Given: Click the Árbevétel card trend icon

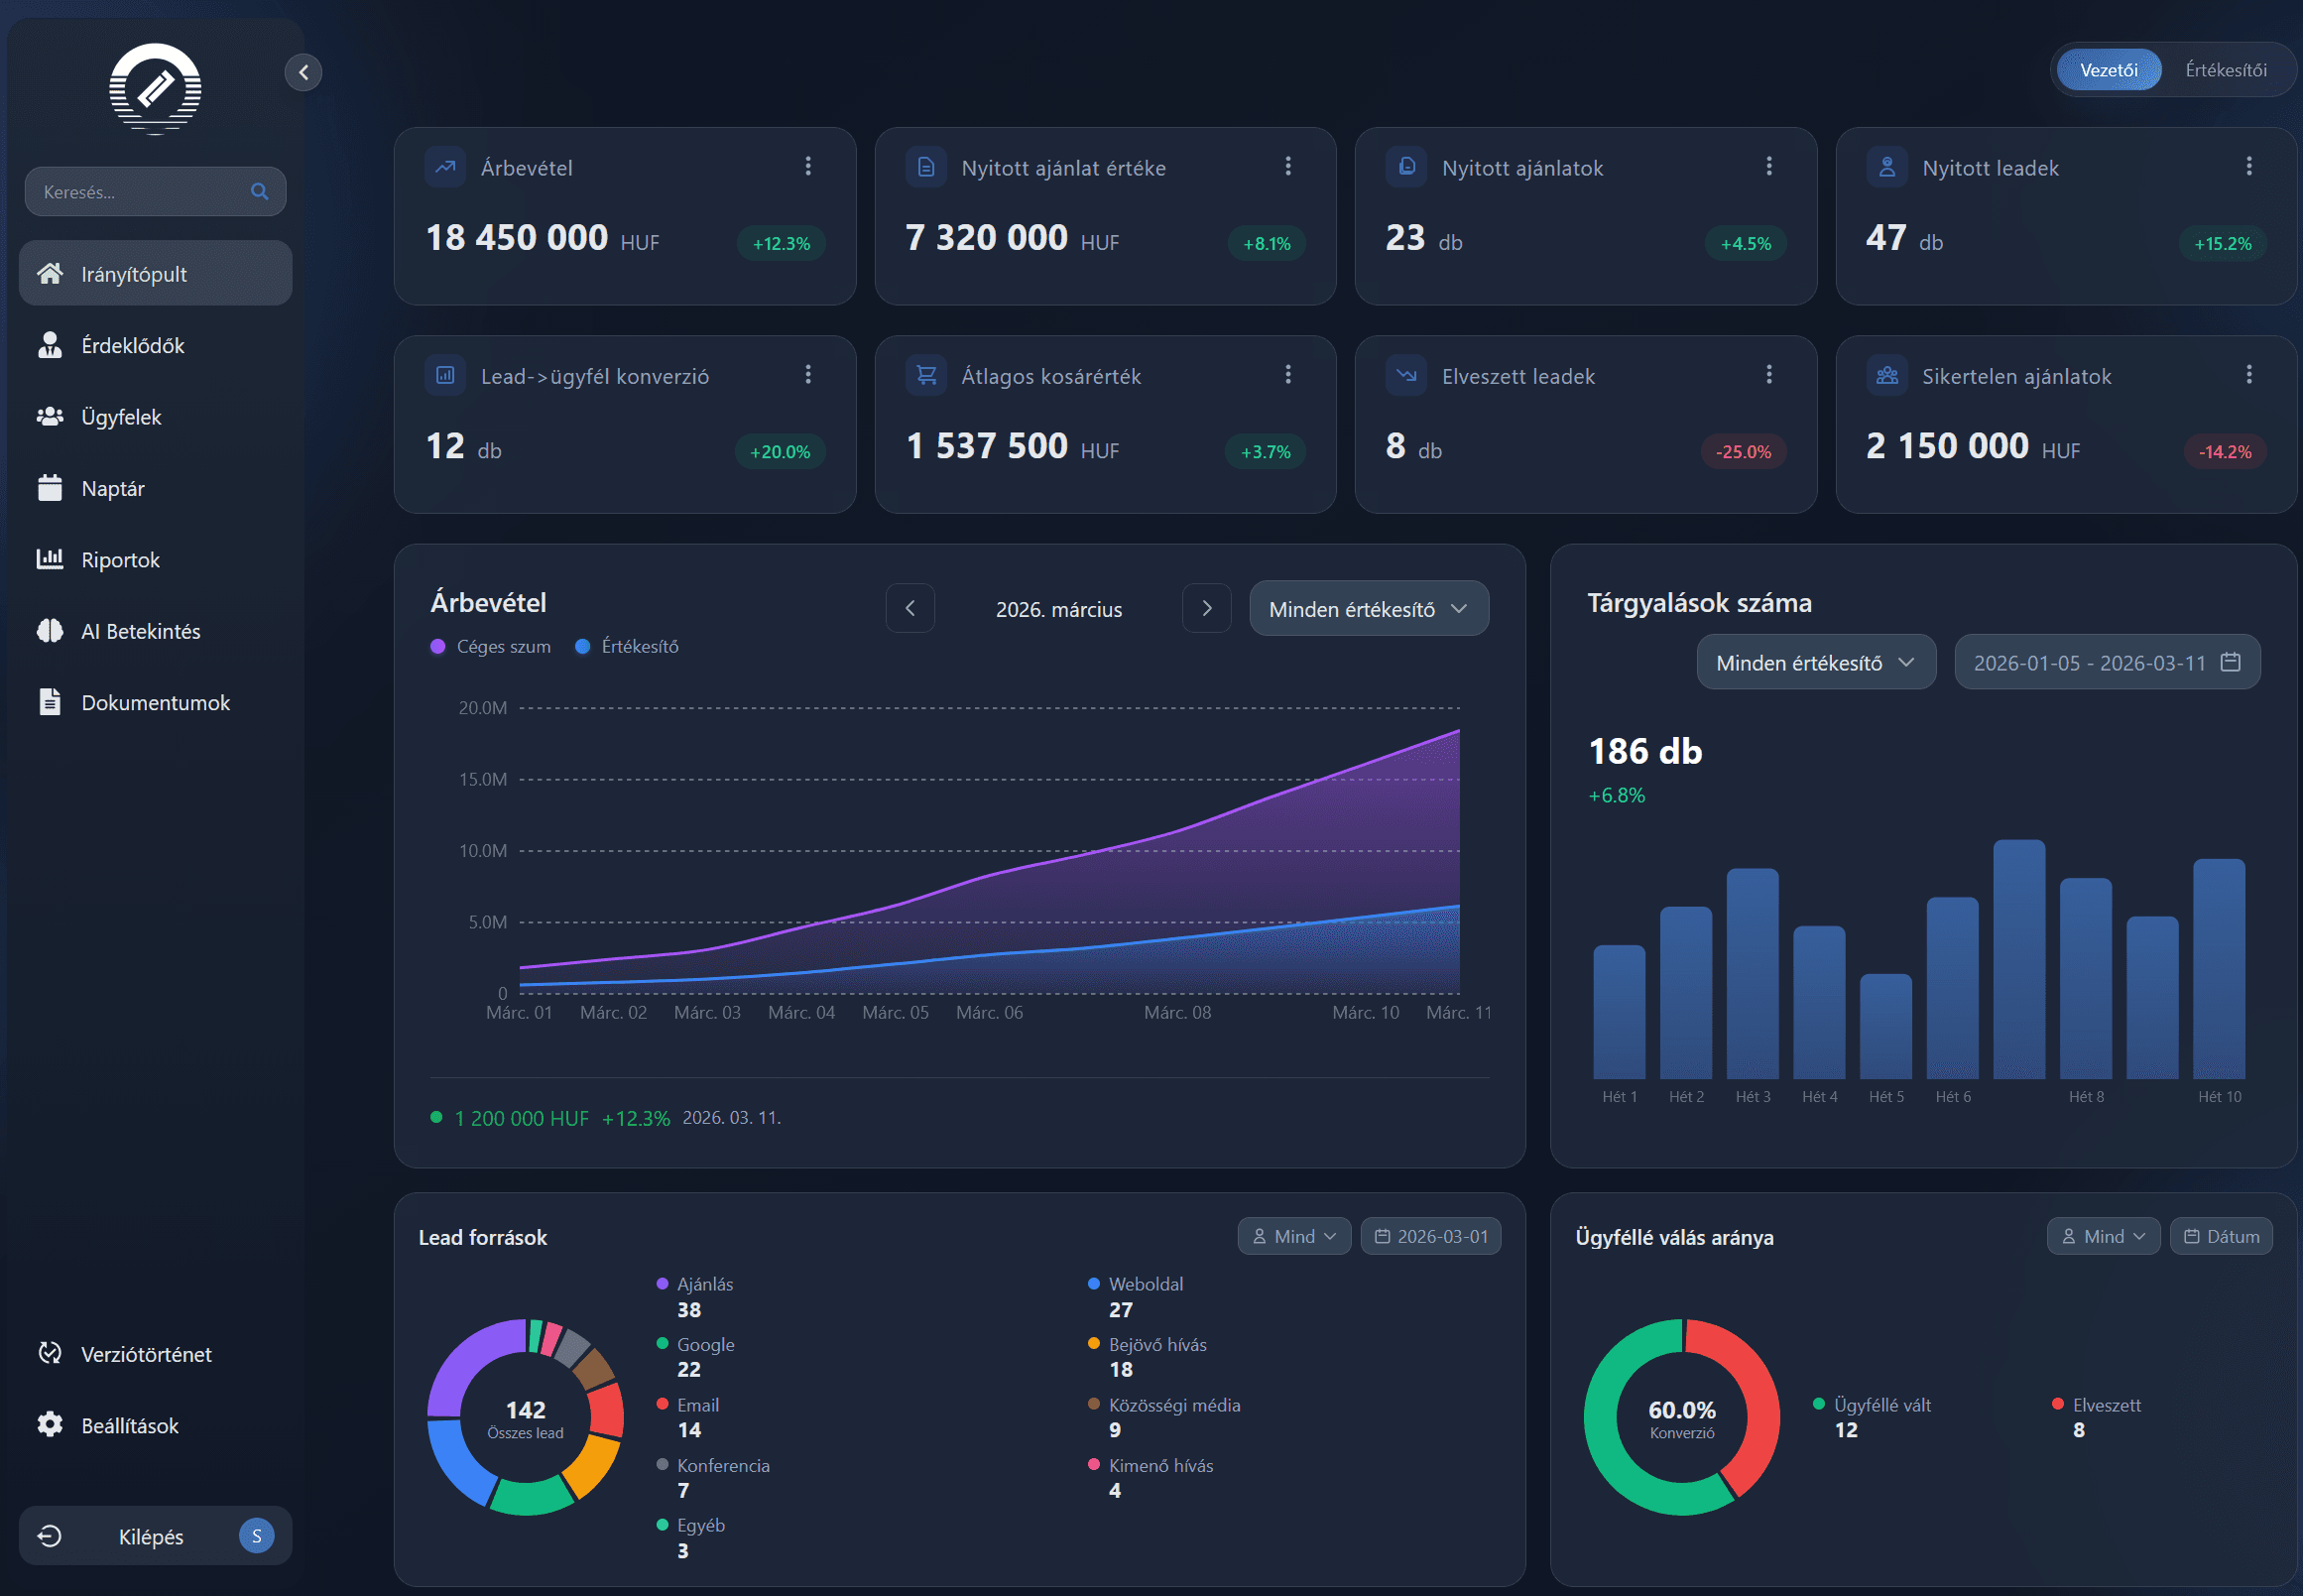Looking at the screenshot, I should pos(446,167).
